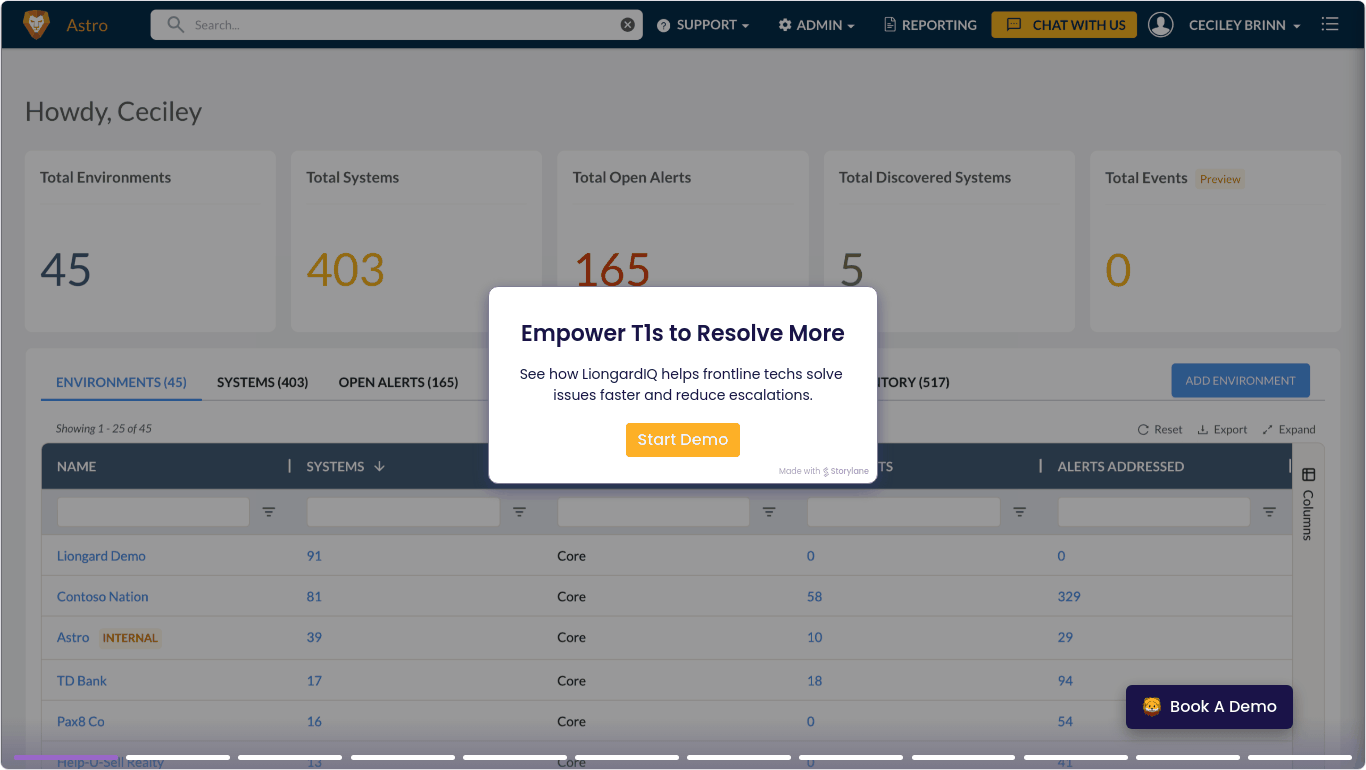Click the Liongard lion logo icon
This screenshot has height=770, width=1366.
coord(36,25)
